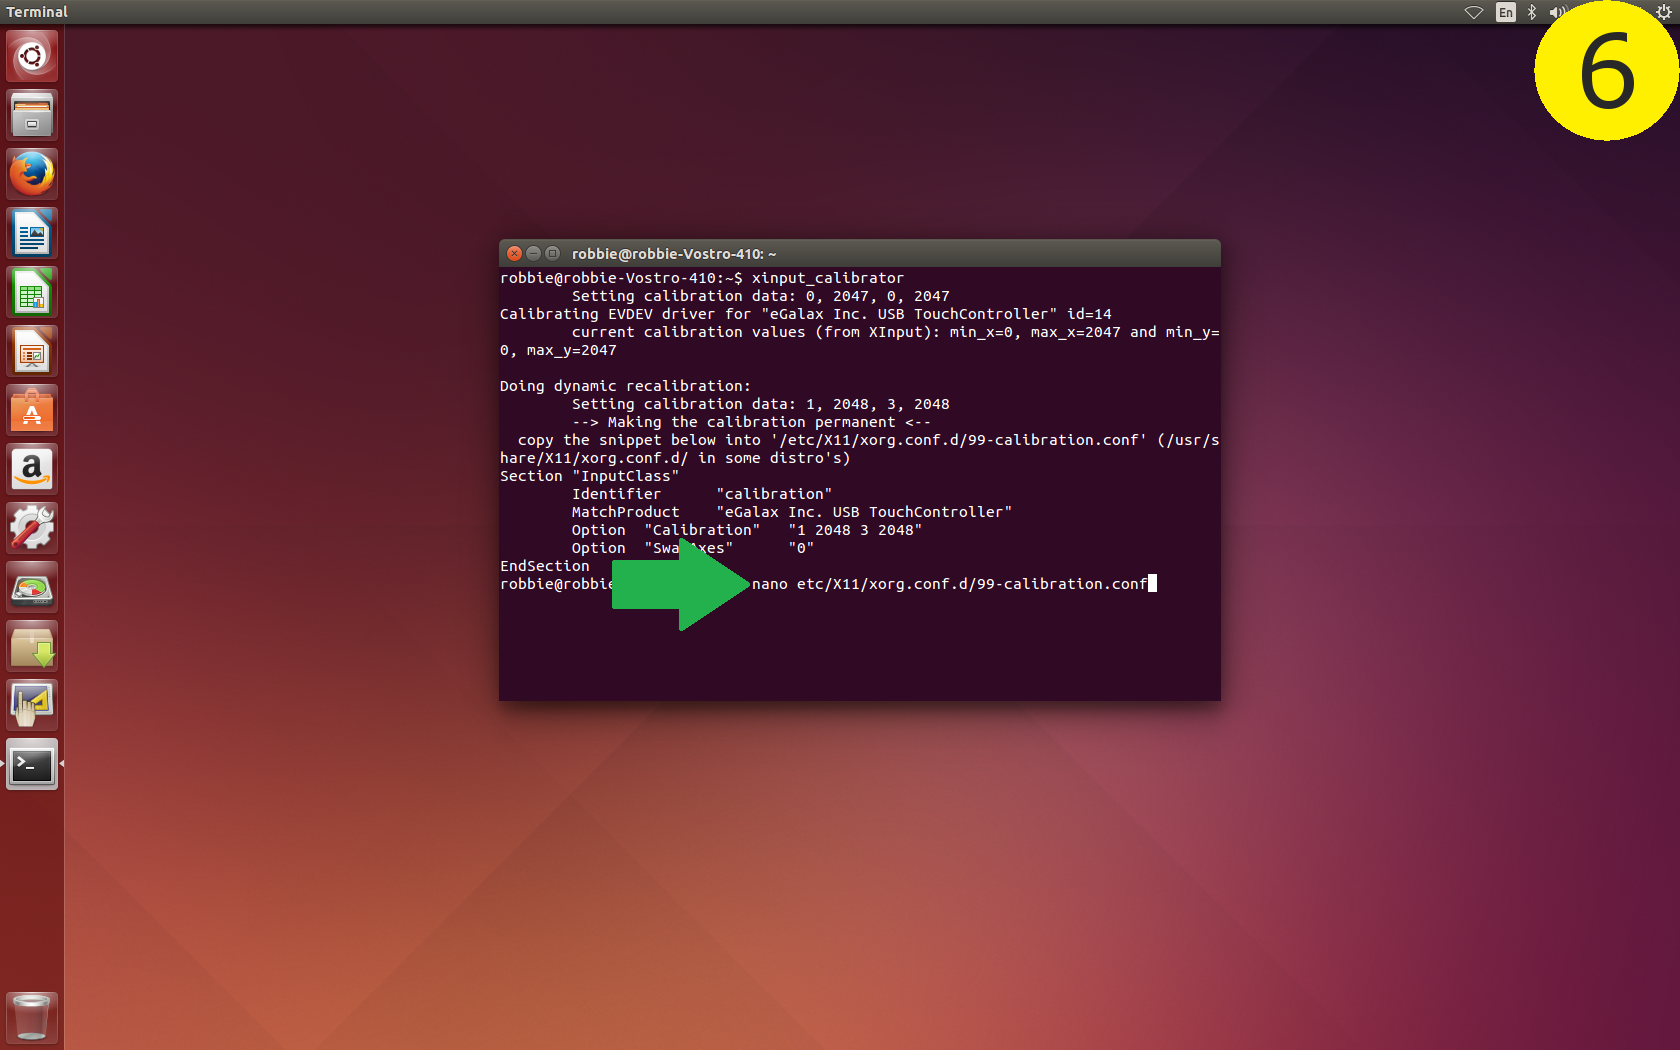
Task: Click the 'Making the calibration permanent' line
Action: (x=751, y=422)
